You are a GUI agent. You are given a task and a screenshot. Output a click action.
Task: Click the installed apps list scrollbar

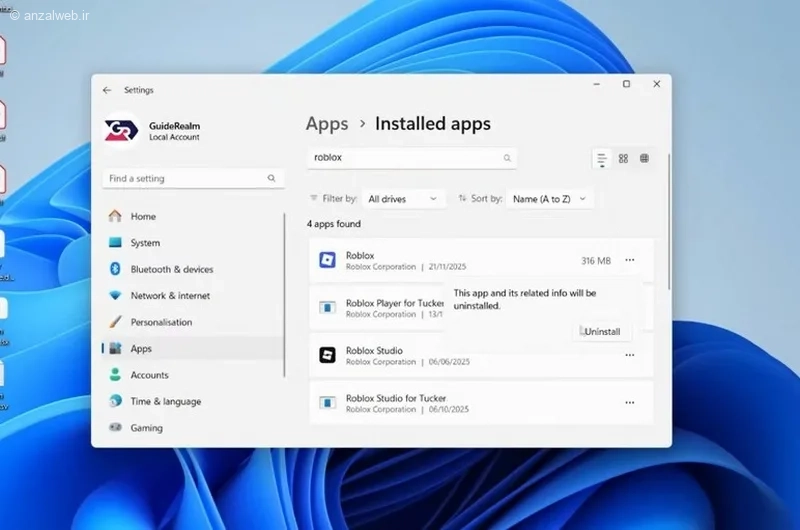point(668,223)
